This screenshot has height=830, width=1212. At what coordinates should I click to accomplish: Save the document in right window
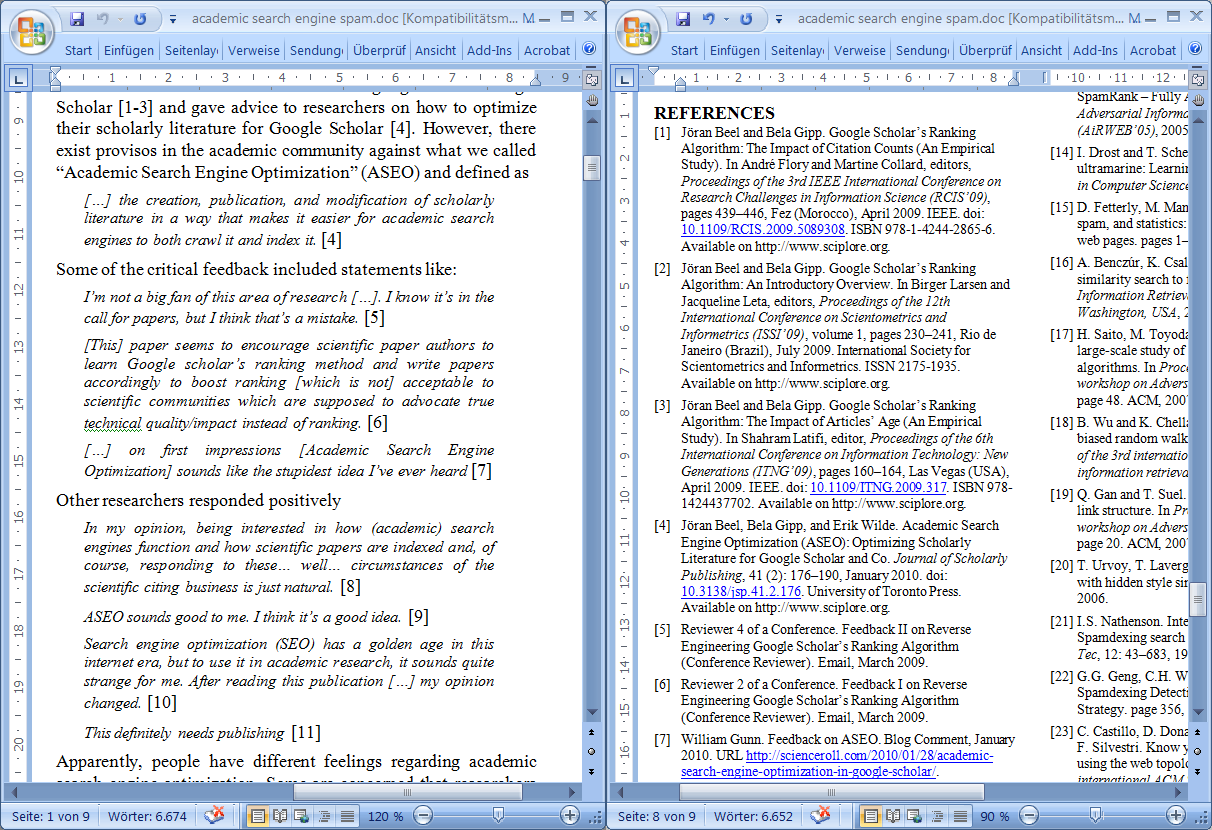(x=683, y=19)
